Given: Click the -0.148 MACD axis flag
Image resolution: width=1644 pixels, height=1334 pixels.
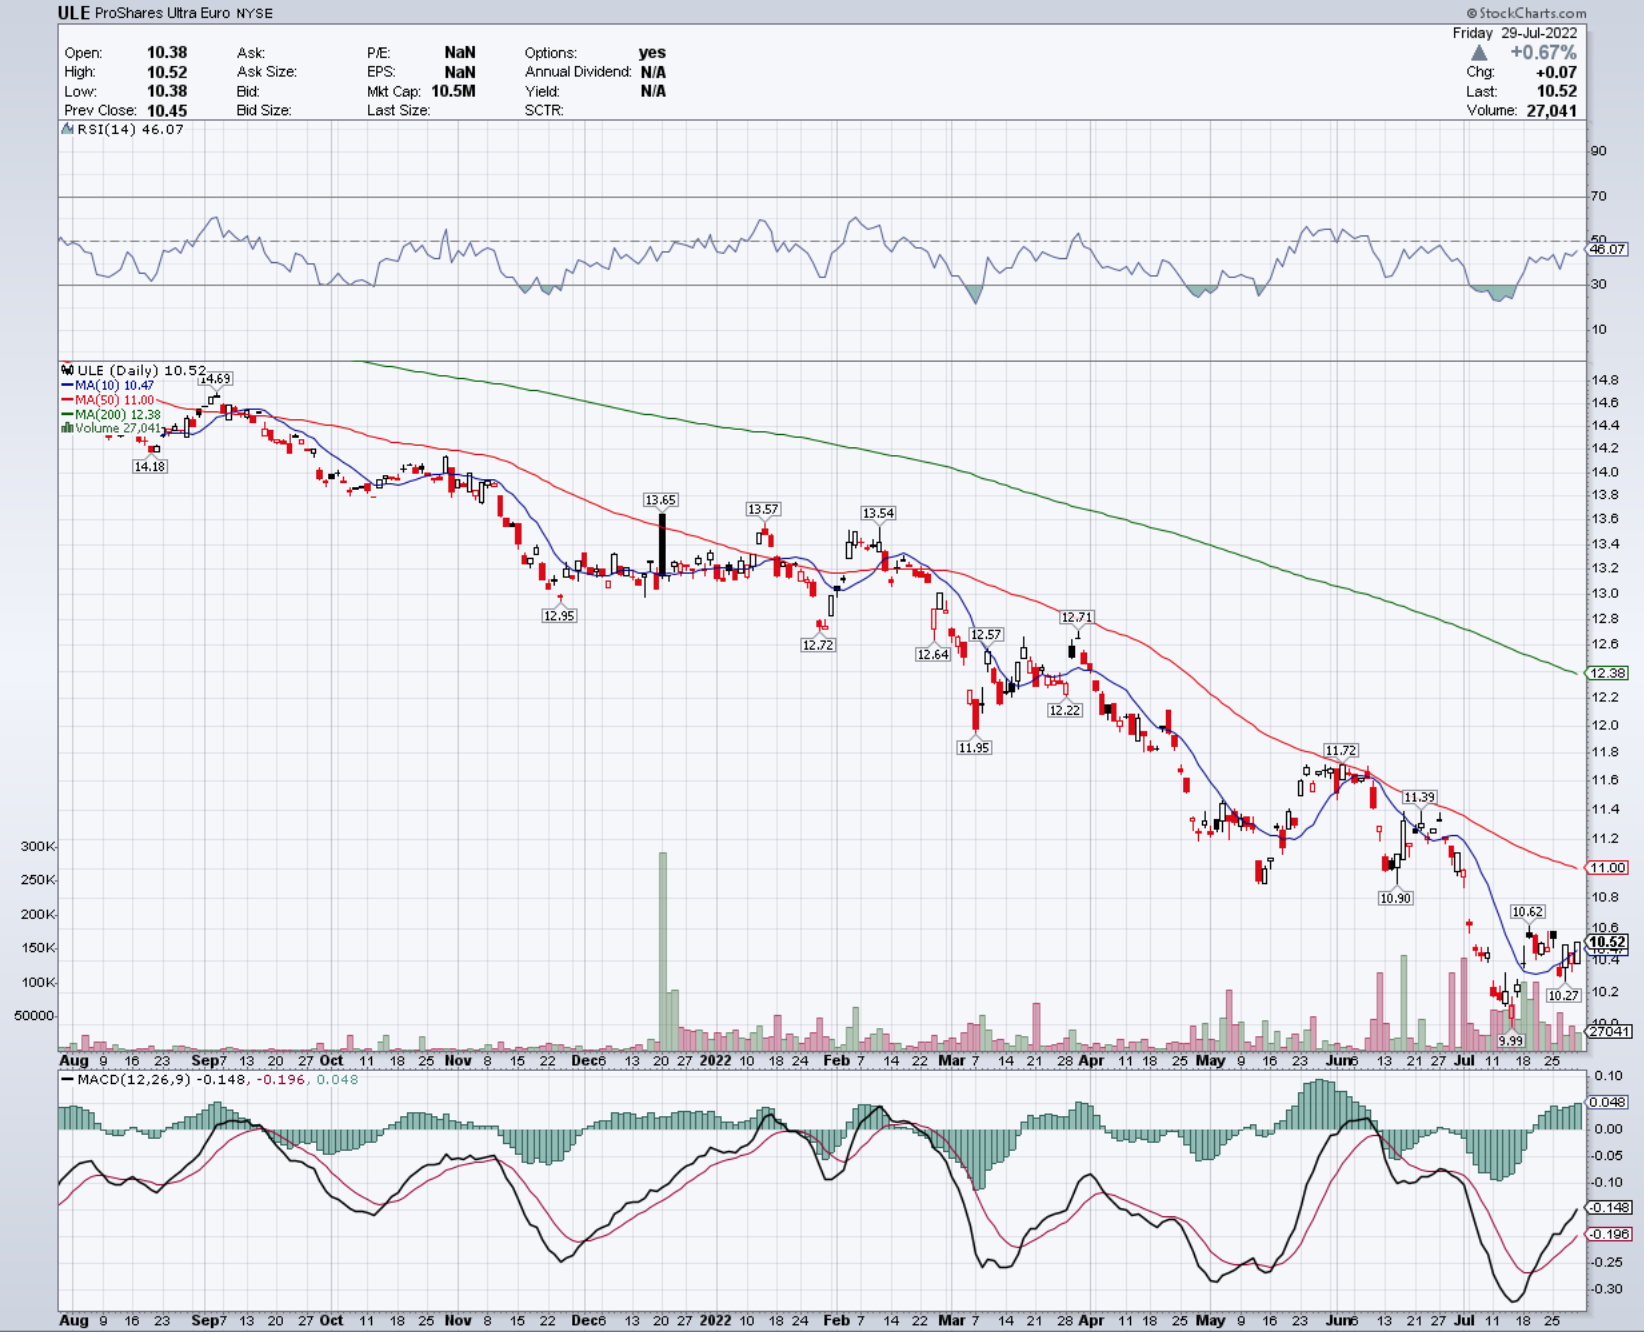Looking at the screenshot, I should point(1609,1207).
